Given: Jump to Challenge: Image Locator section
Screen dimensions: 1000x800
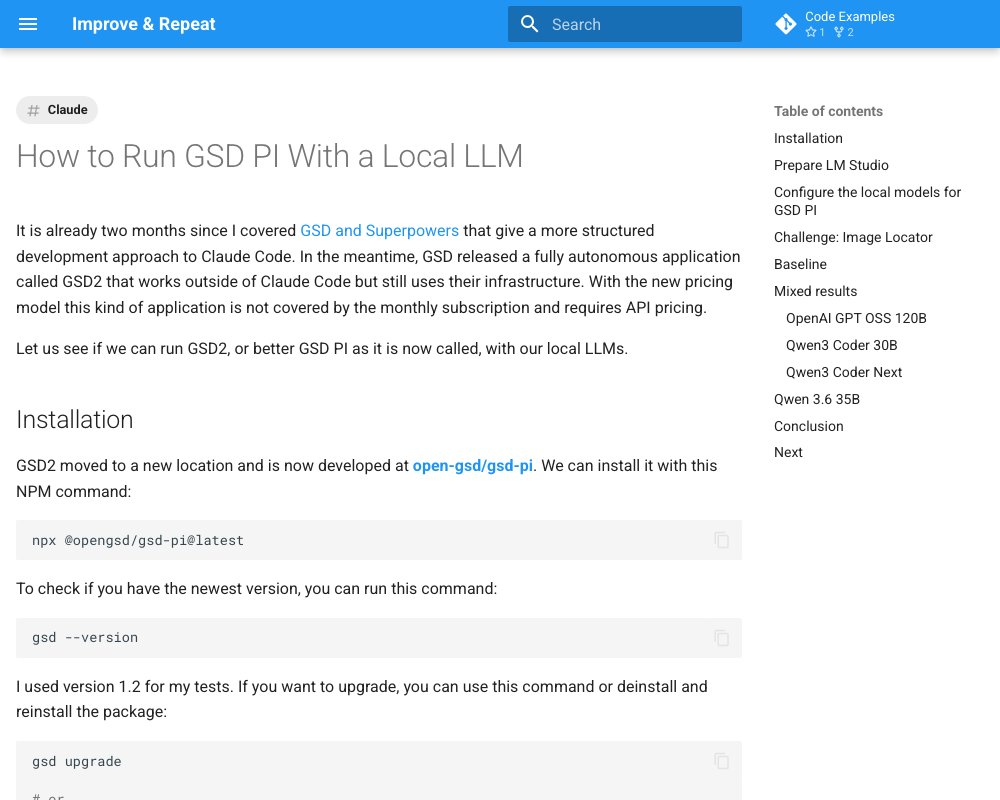Looking at the screenshot, I should click(853, 237).
